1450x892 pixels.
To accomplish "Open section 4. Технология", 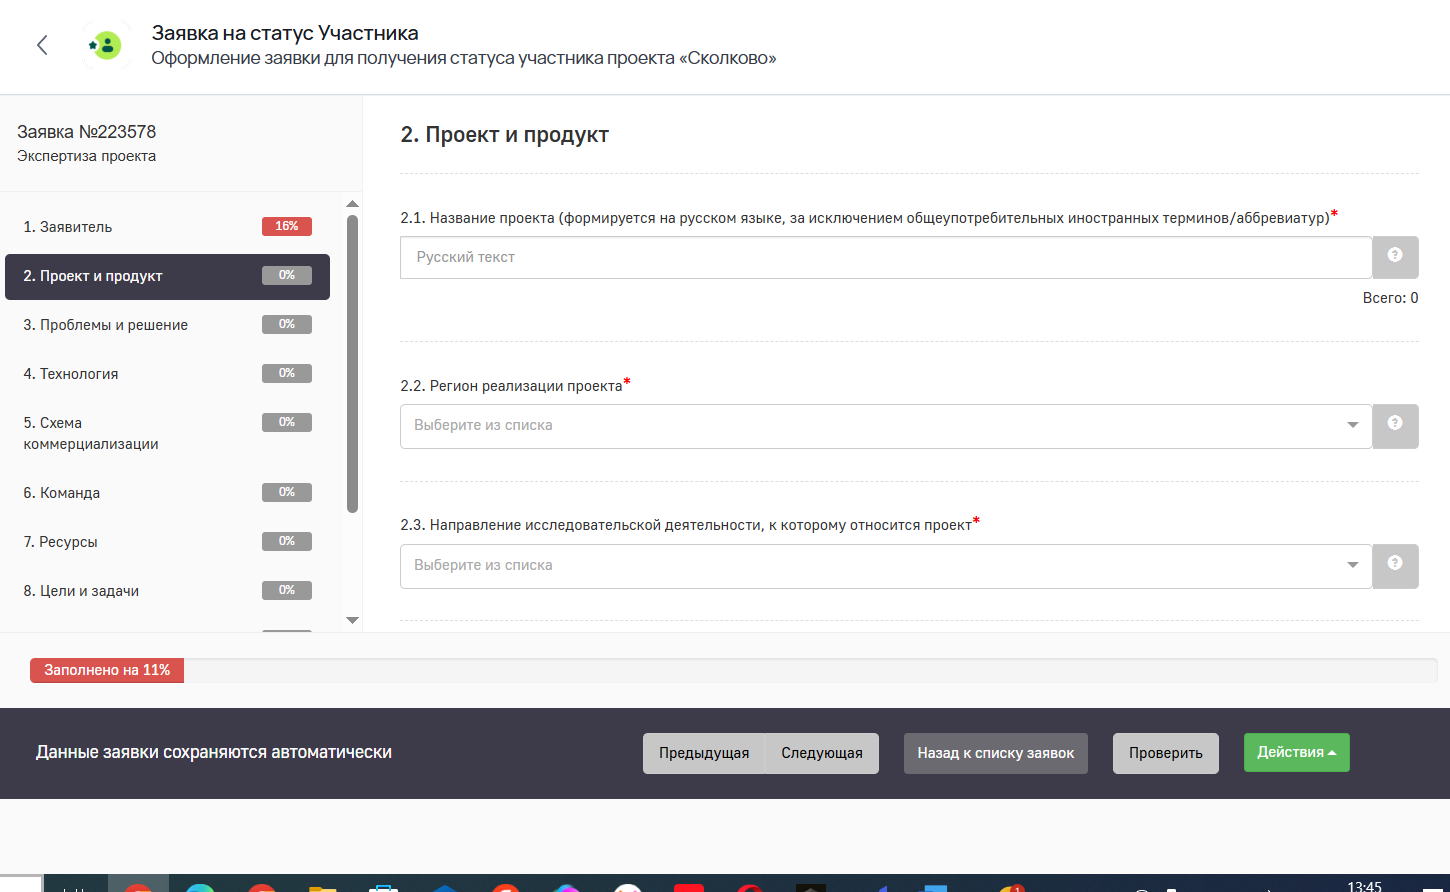I will pos(167,374).
